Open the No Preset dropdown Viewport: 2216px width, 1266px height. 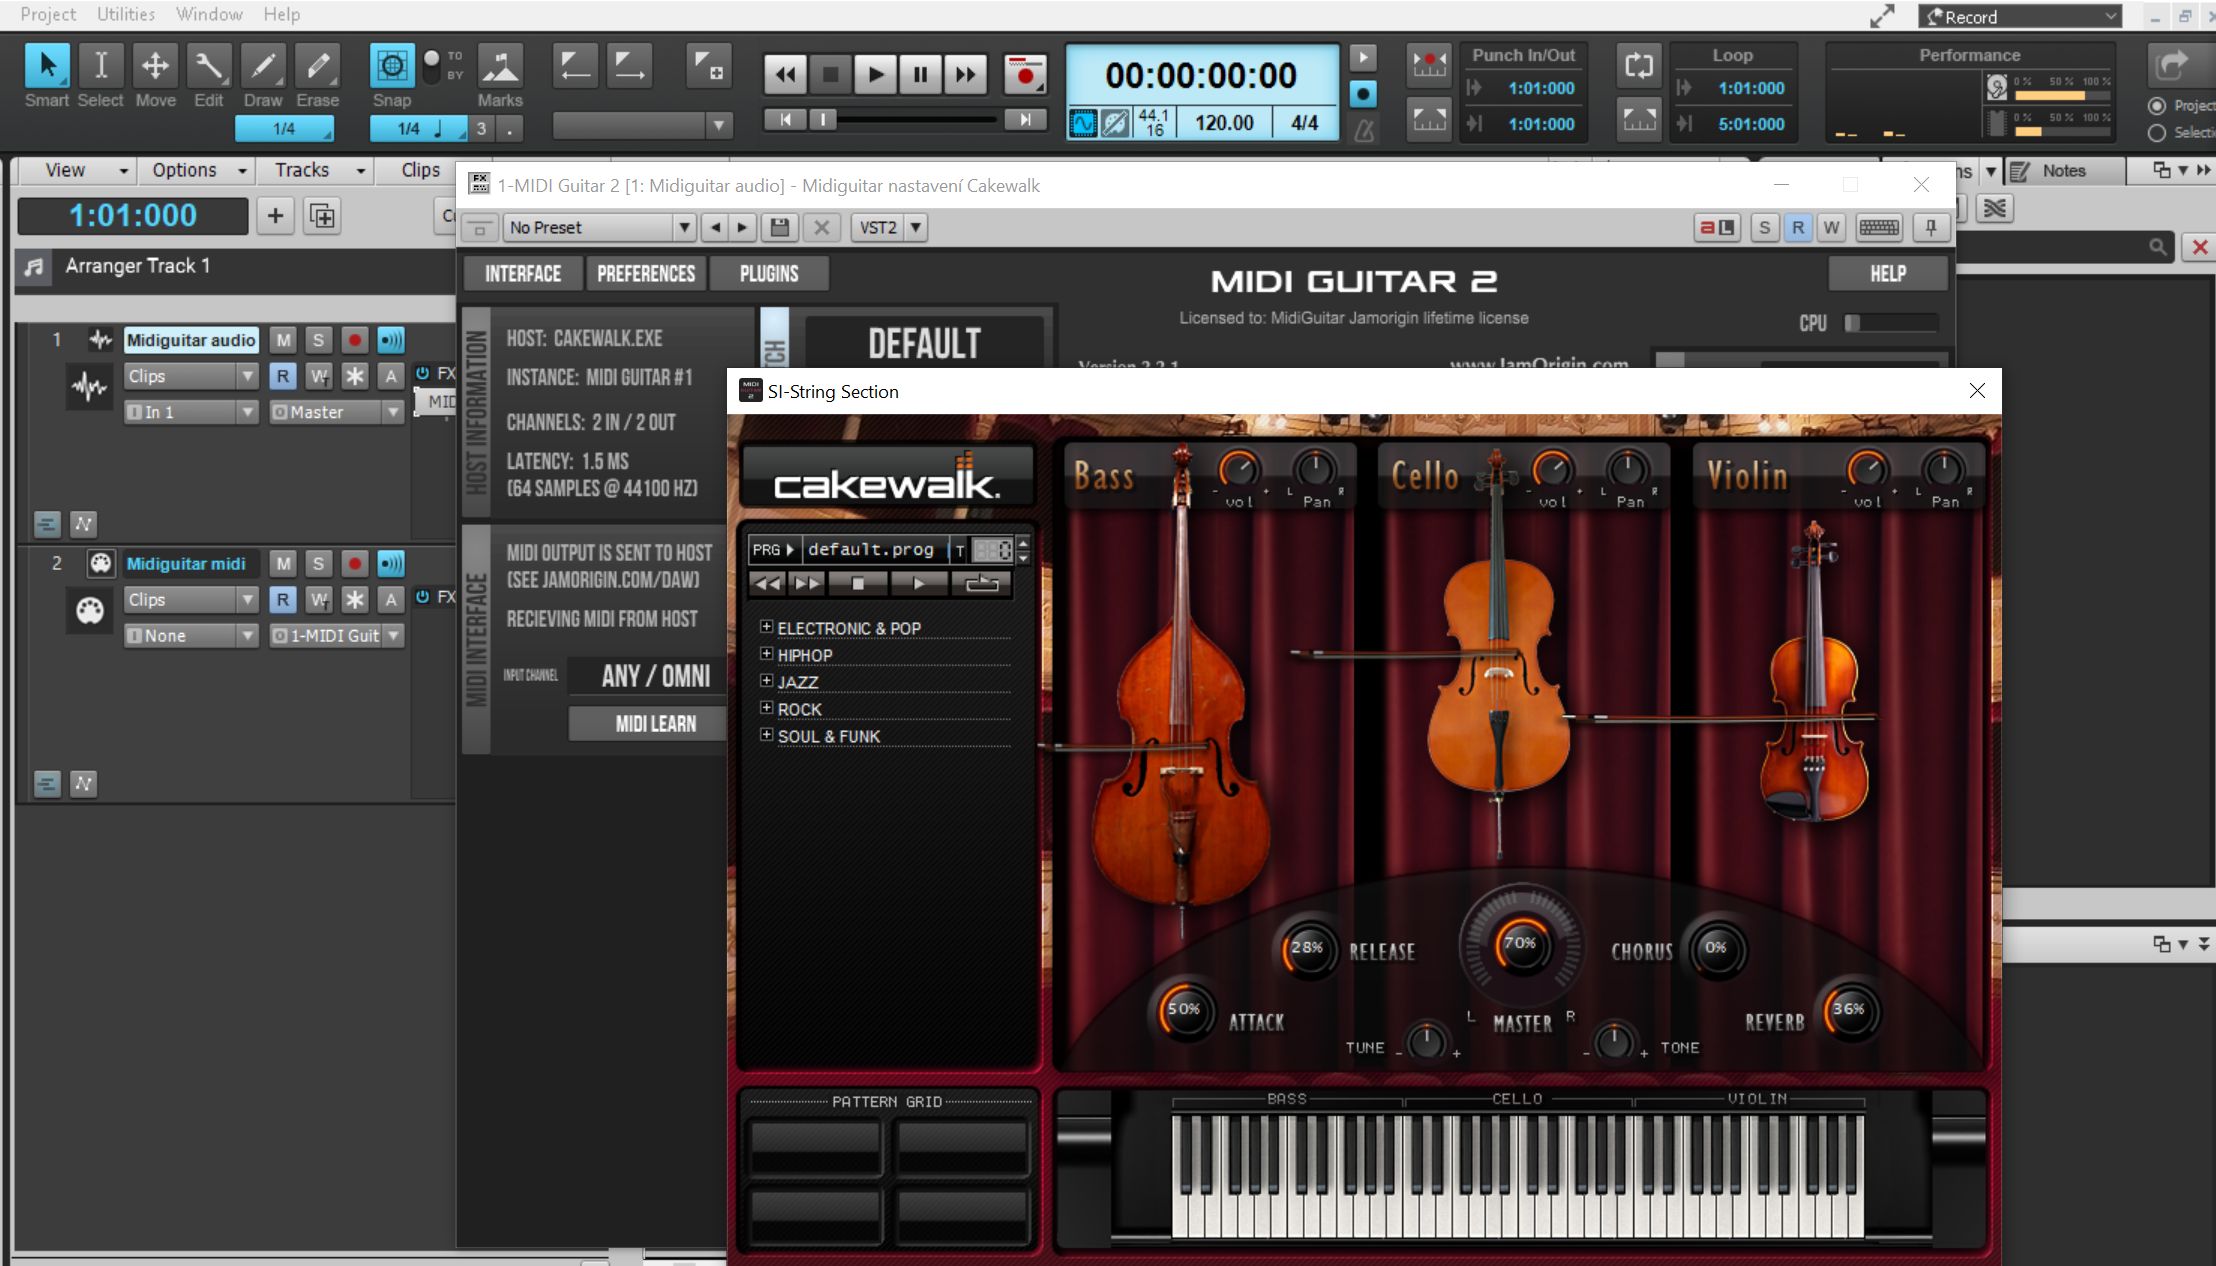(684, 228)
